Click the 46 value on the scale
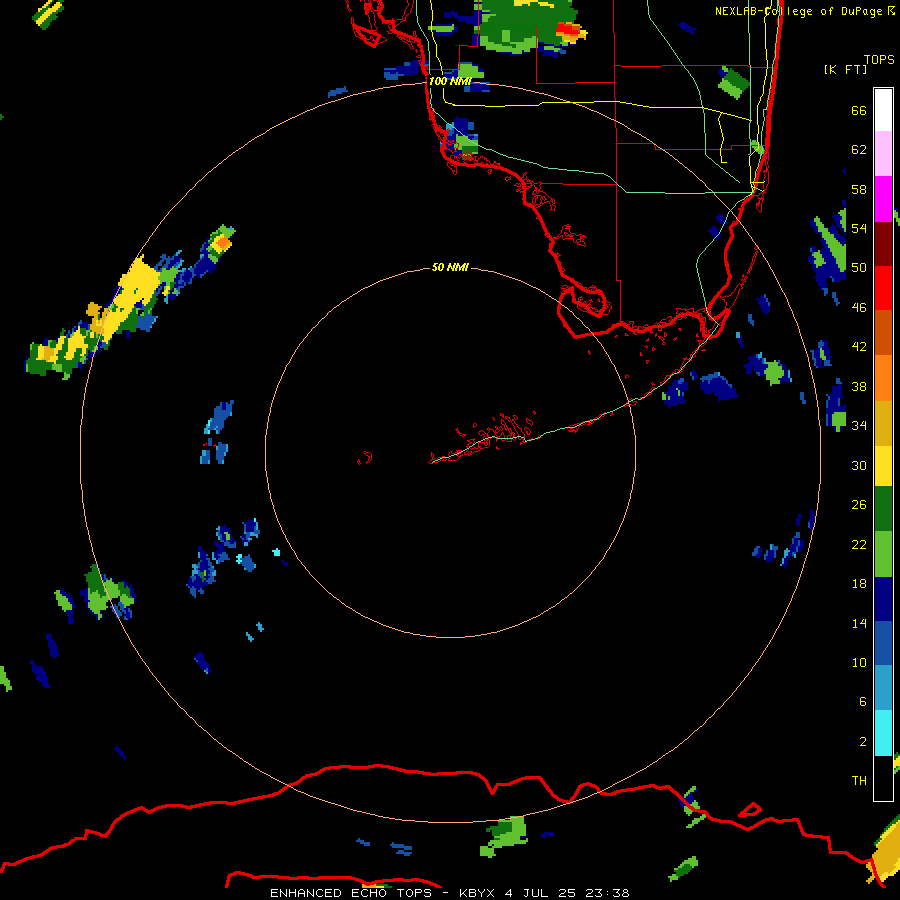 click(859, 307)
